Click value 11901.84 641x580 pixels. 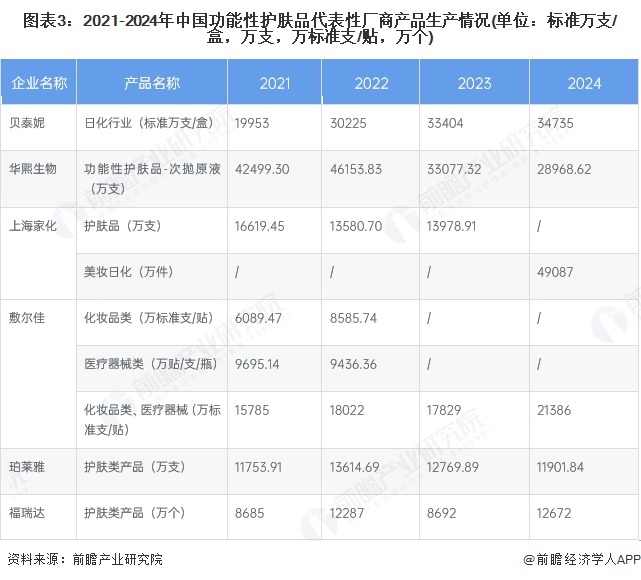(x=560, y=467)
